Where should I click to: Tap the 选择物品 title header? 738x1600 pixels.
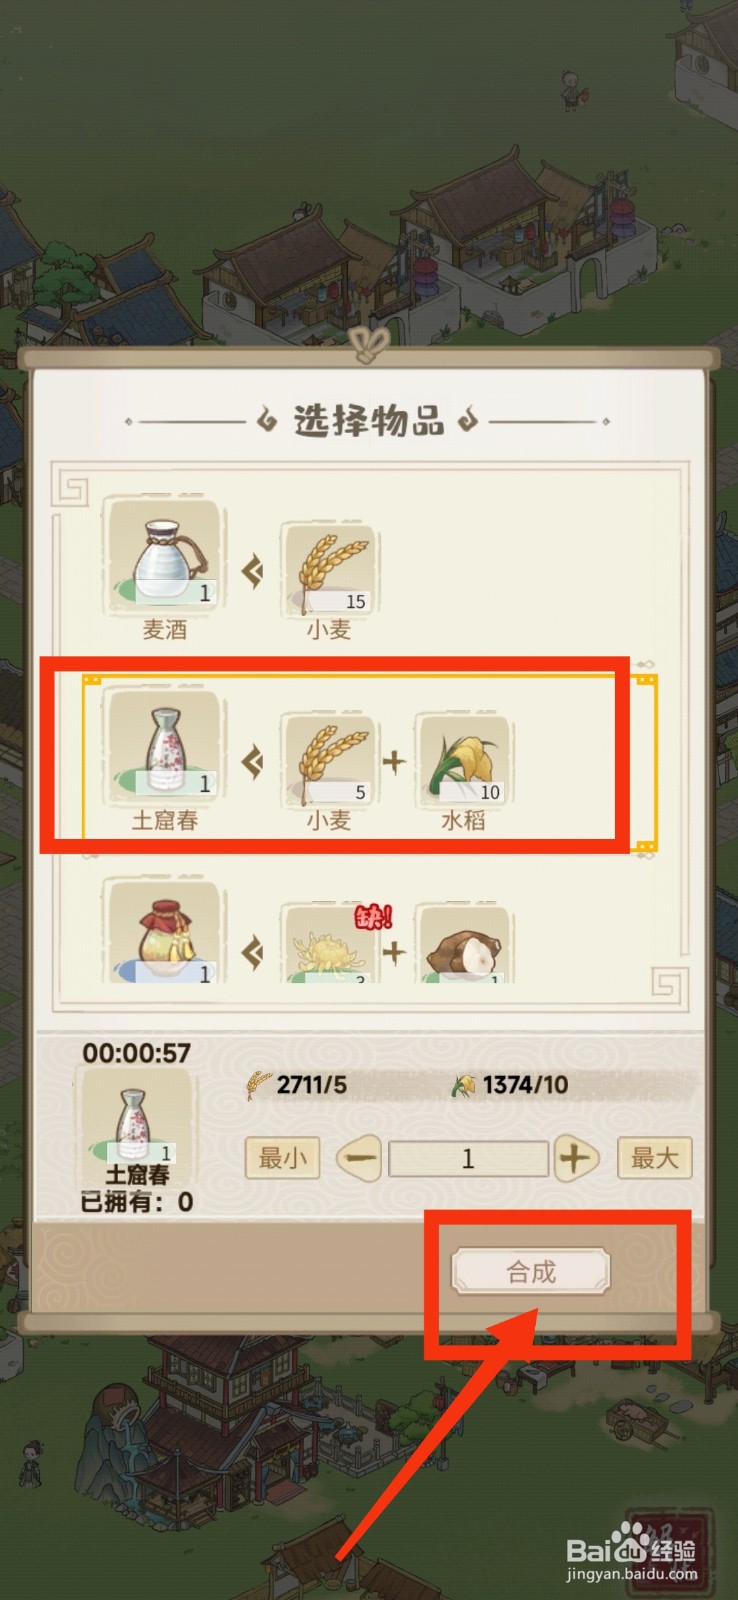click(x=368, y=421)
